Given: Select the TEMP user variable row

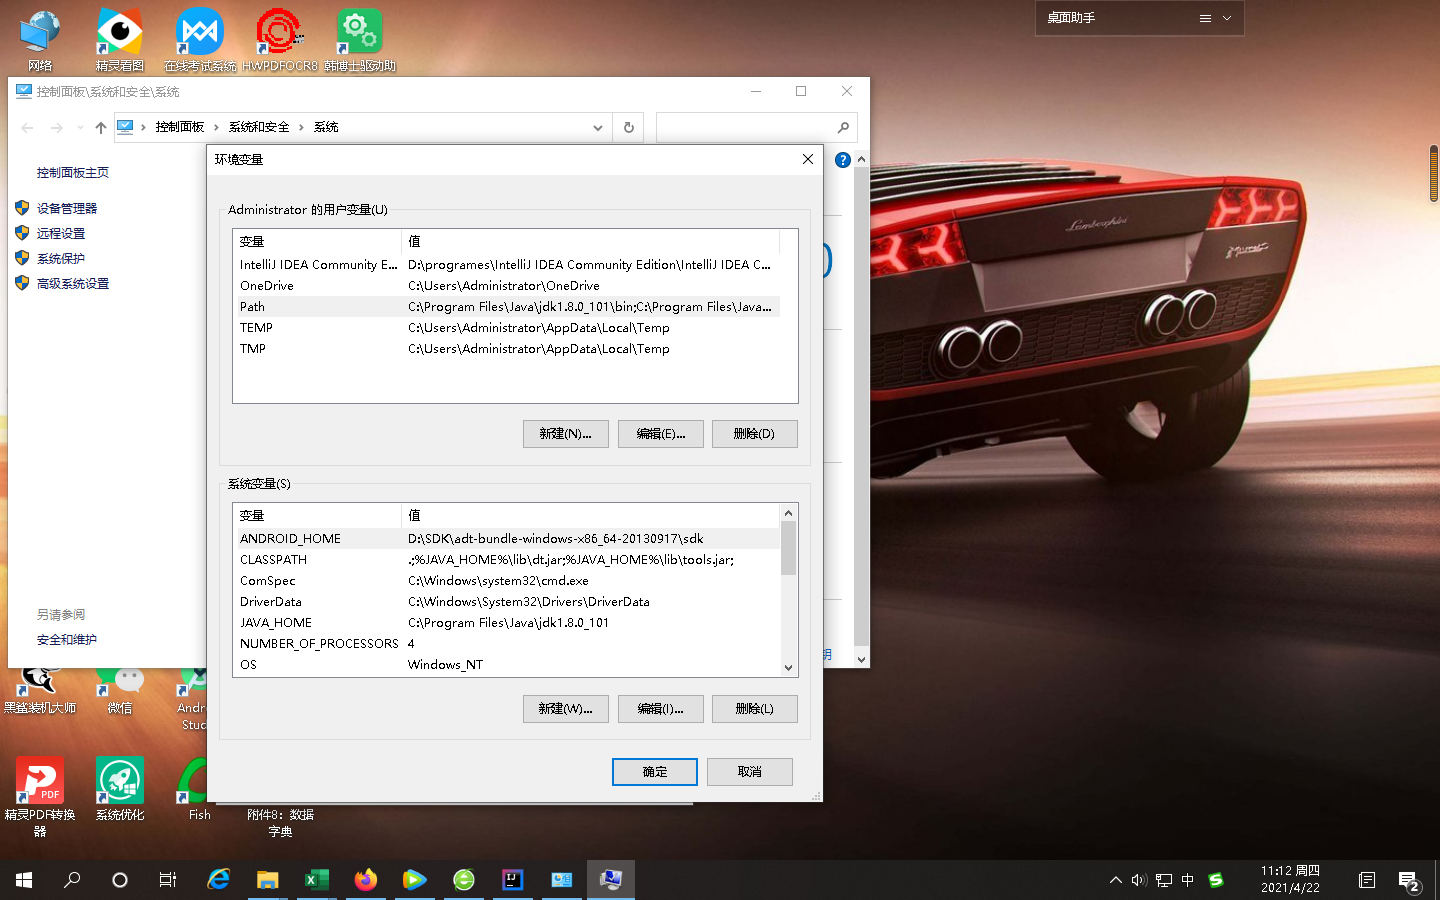Looking at the screenshot, I should [x=507, y=328].
